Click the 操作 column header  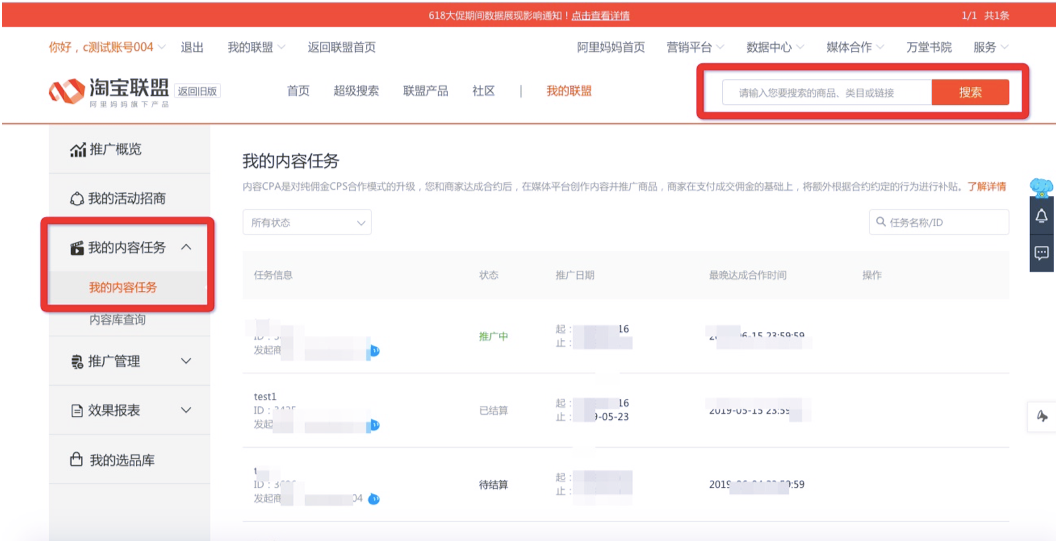coord(872,275)
